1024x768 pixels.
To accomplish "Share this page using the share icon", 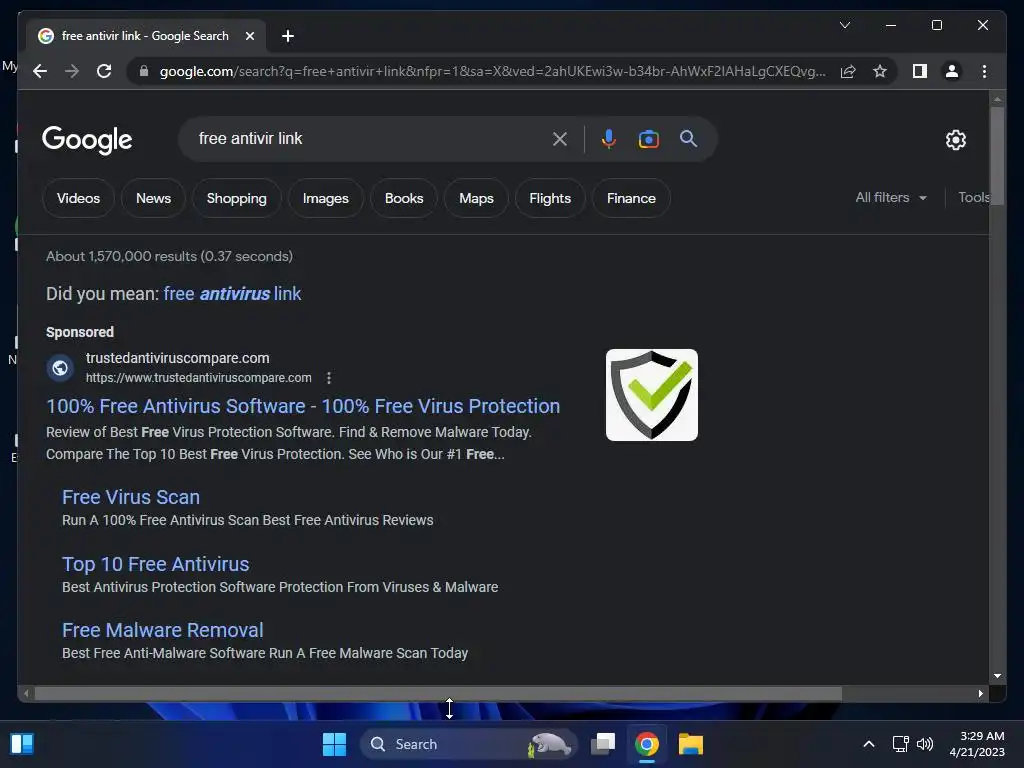I will tap(848, 71).
